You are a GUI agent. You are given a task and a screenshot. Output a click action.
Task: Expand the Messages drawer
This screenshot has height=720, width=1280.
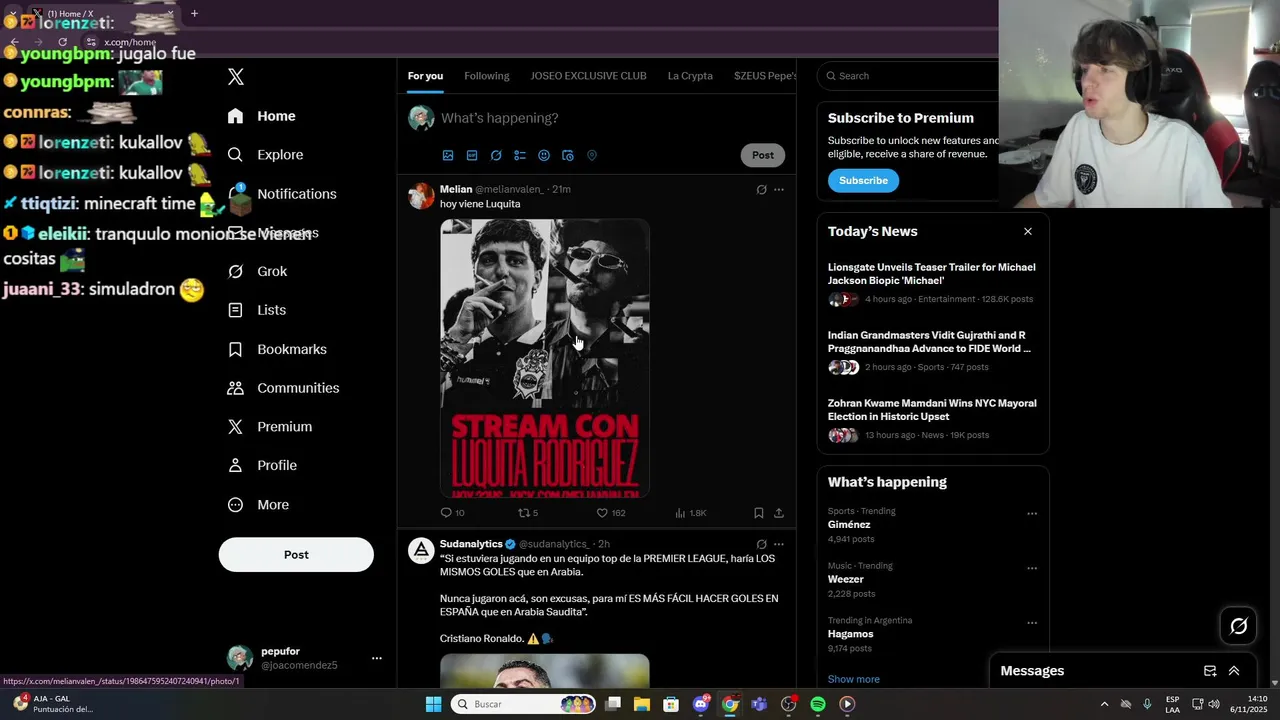coord(1234,671)
